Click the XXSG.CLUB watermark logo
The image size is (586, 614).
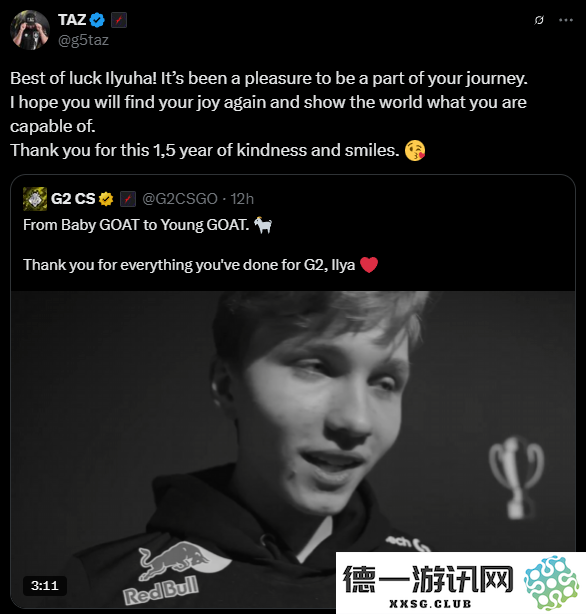click(461, 583)
